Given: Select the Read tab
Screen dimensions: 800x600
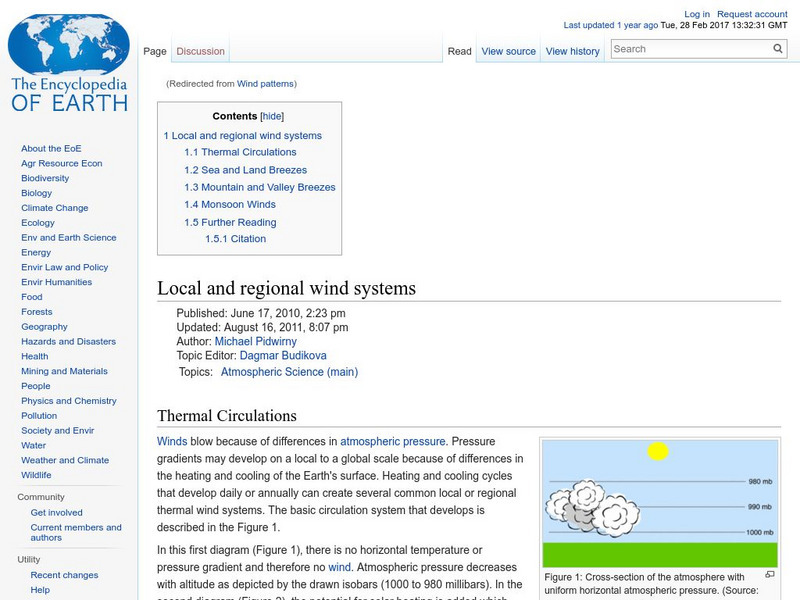Looking at the screenshot, I should (x=459, y=52).
